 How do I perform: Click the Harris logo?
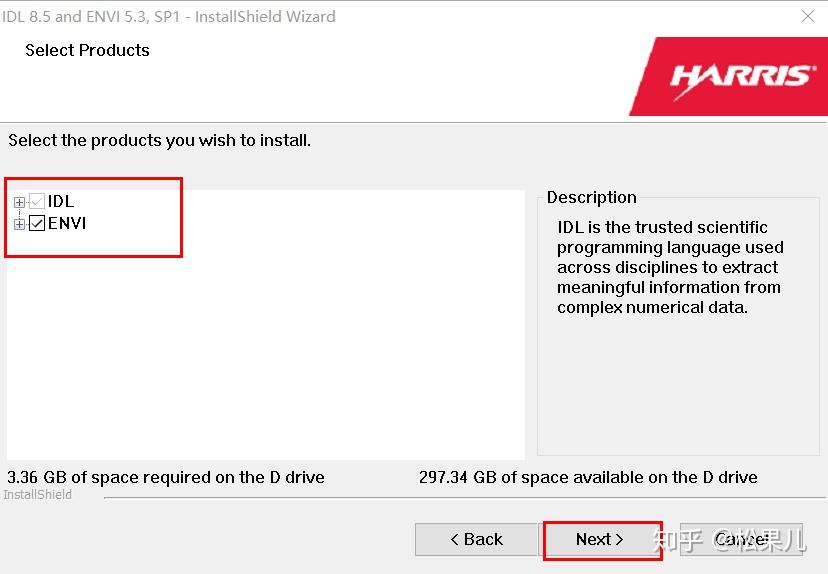tap(742, 77)
